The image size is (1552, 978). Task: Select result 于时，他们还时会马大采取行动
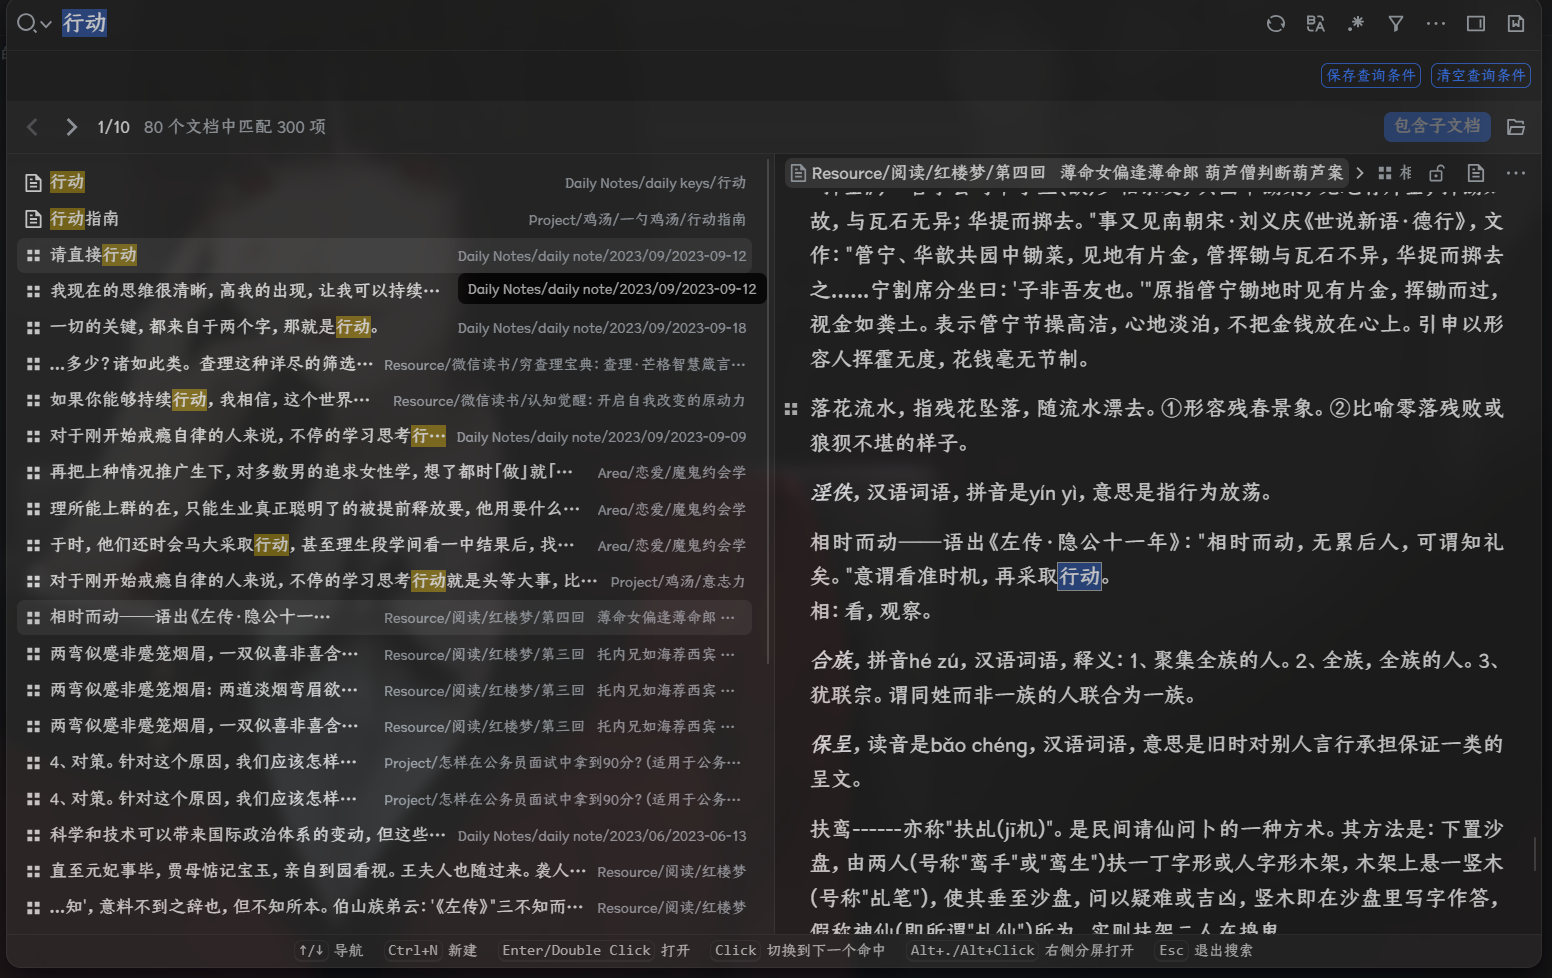pyautogui.click(x=385, y=545)
